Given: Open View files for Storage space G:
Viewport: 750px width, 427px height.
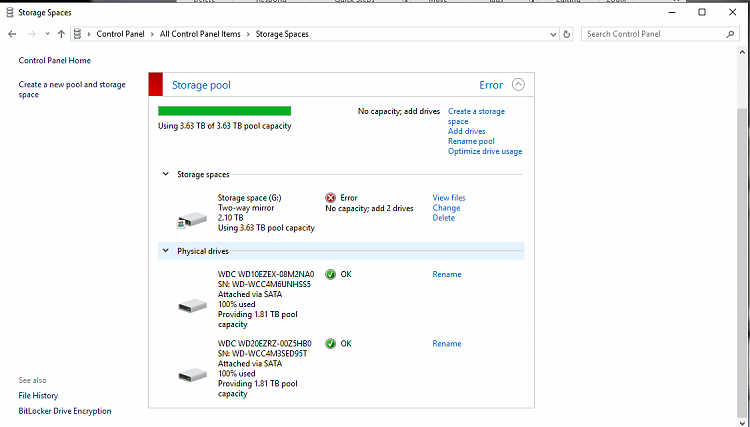Looking at the screenshot, I should (449, 197).
